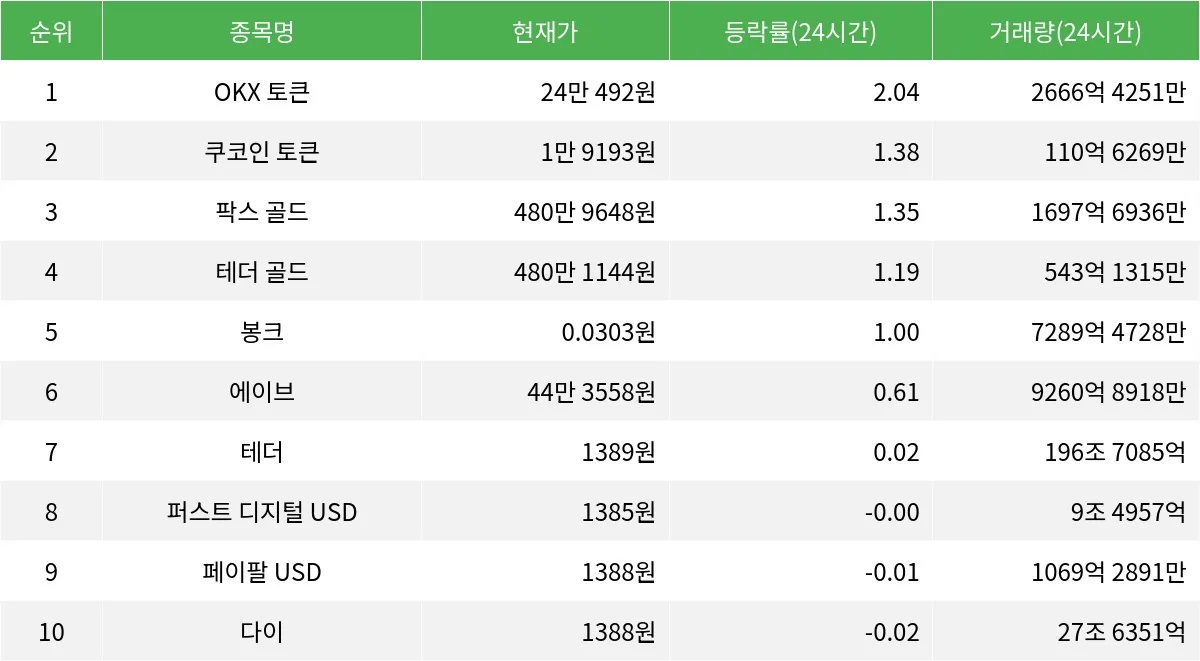The width and height of the screenshot is (1200, 661).
Task: Click the 페이팔 USD name
Action: pyautogui.click(x=262, y=572)
